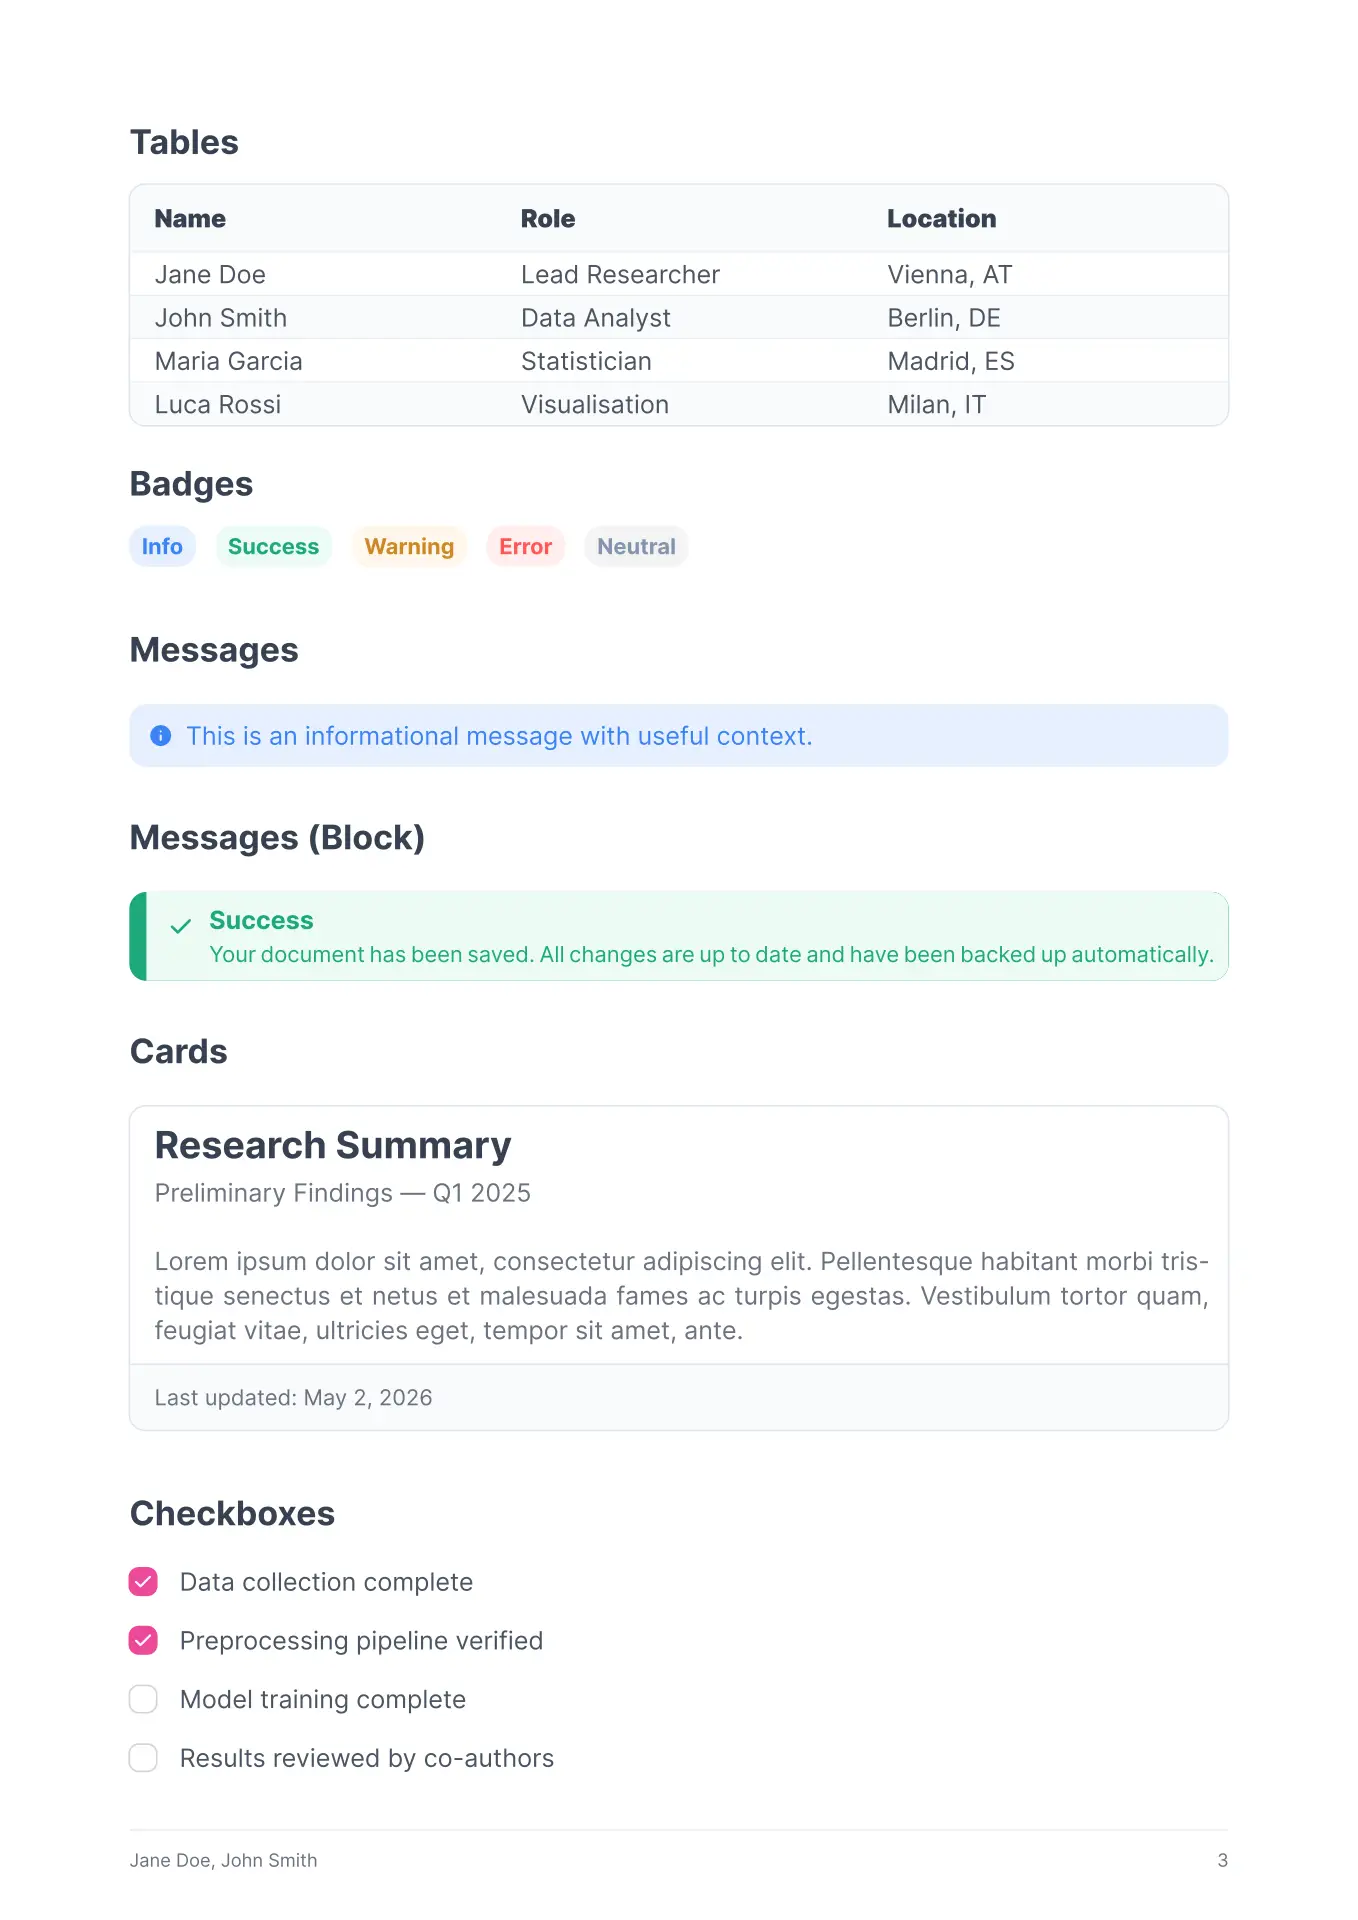Click the blue info circle icon
Screen dimensions: 1358x1920
click(161, 736)
